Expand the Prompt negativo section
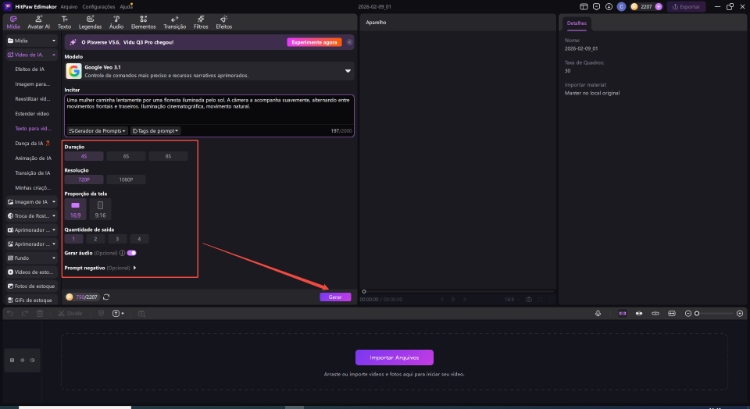This screenshot has width=750, height=409. [x=134, y=267]
